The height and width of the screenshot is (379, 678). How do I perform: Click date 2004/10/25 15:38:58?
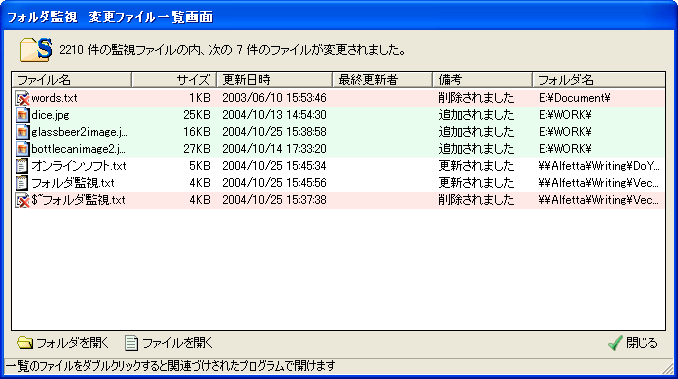[x=274, y=132]
